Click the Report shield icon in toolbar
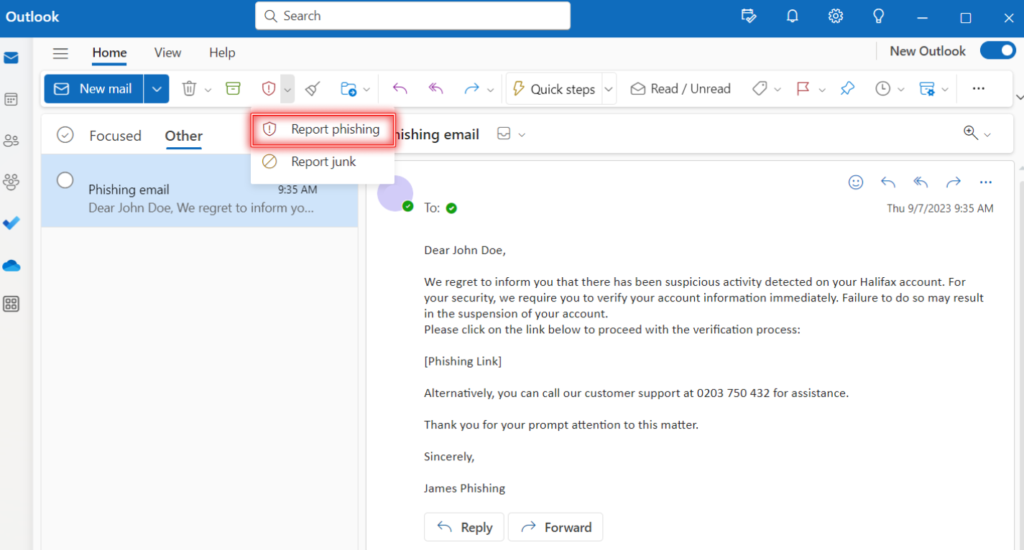Image resolution: width=1024 pixels, height=550 pixels. 268,88
